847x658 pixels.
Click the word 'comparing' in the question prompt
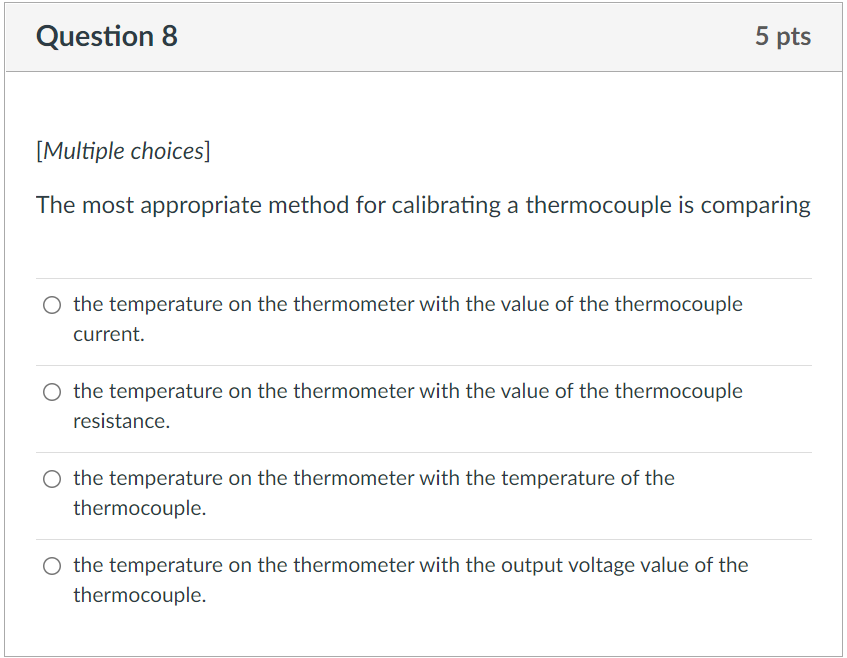coord(755,206)
